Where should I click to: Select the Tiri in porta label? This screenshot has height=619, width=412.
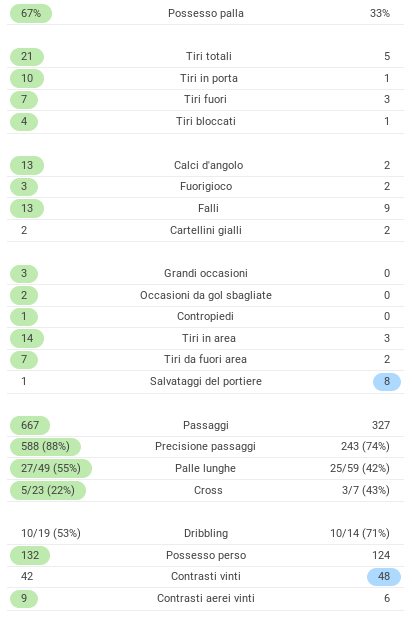[209, 78]
